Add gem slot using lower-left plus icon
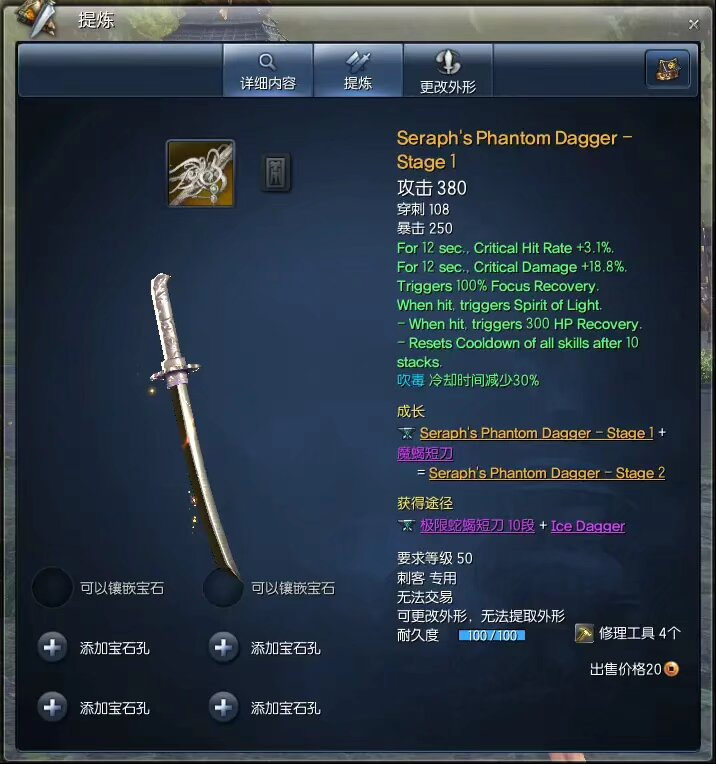The width and height of the screenshot is (716, 764). [x=52, y=707]
